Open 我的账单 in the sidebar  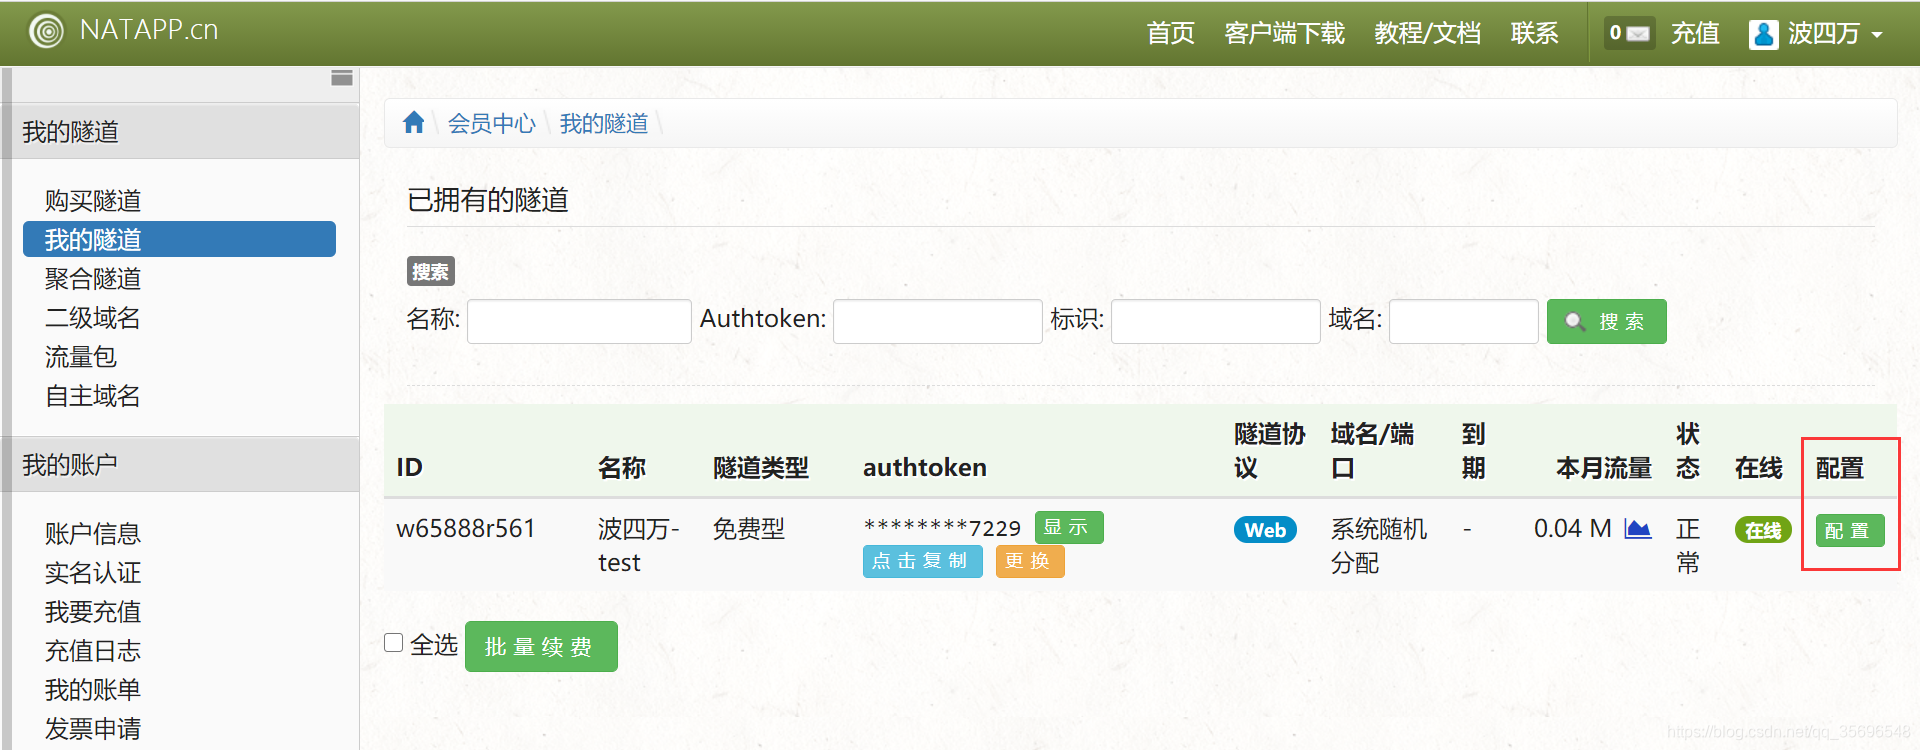[93, 690]
